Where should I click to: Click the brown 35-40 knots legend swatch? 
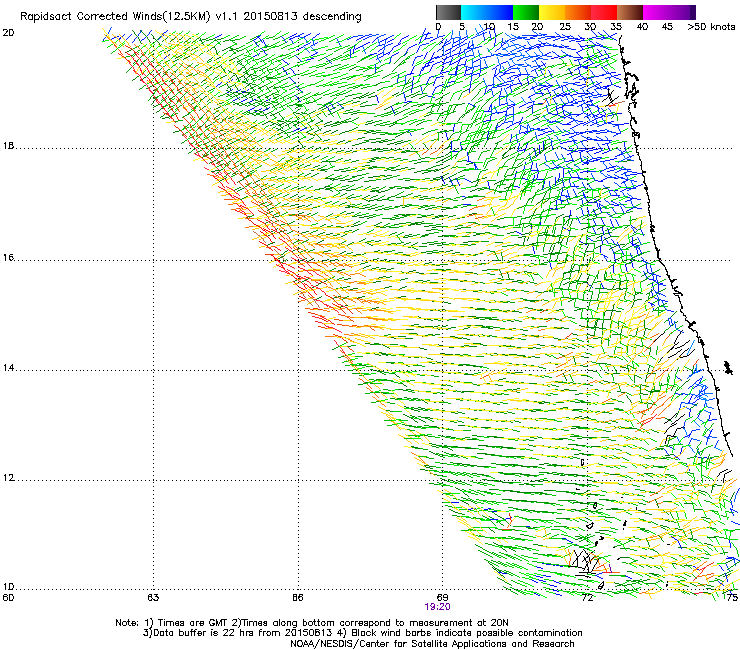(630, 12)
